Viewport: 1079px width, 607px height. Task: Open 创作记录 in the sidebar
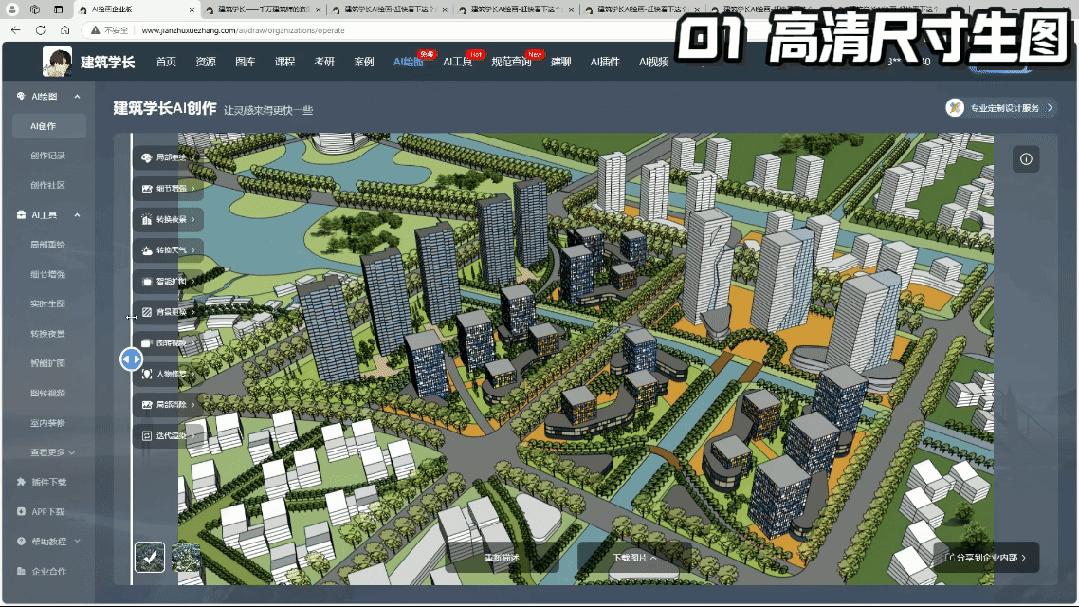coord(47,156)
